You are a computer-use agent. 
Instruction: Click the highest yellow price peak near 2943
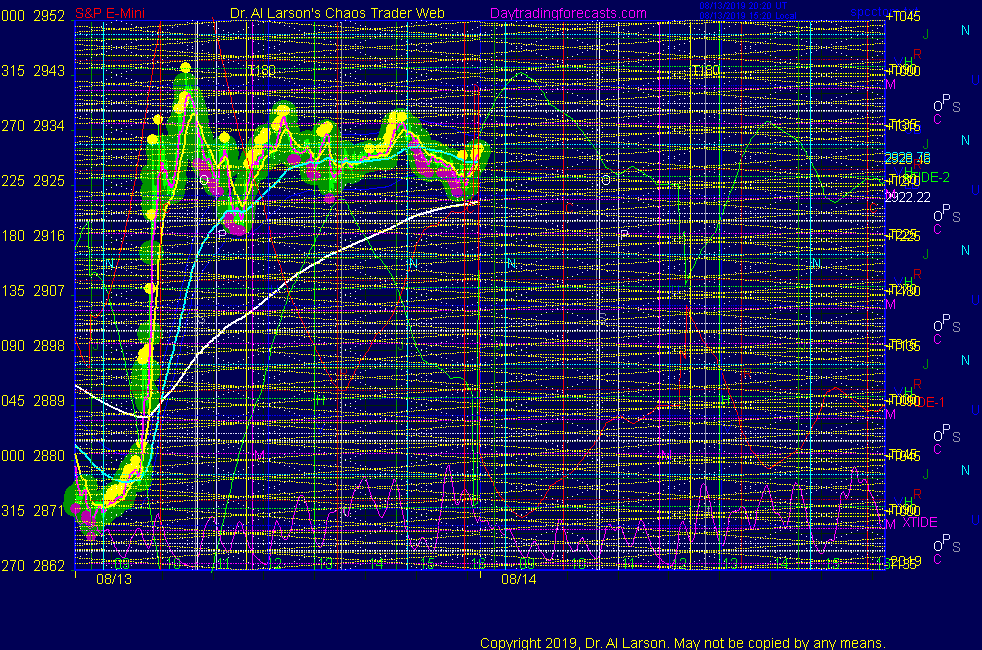(185, 68)
